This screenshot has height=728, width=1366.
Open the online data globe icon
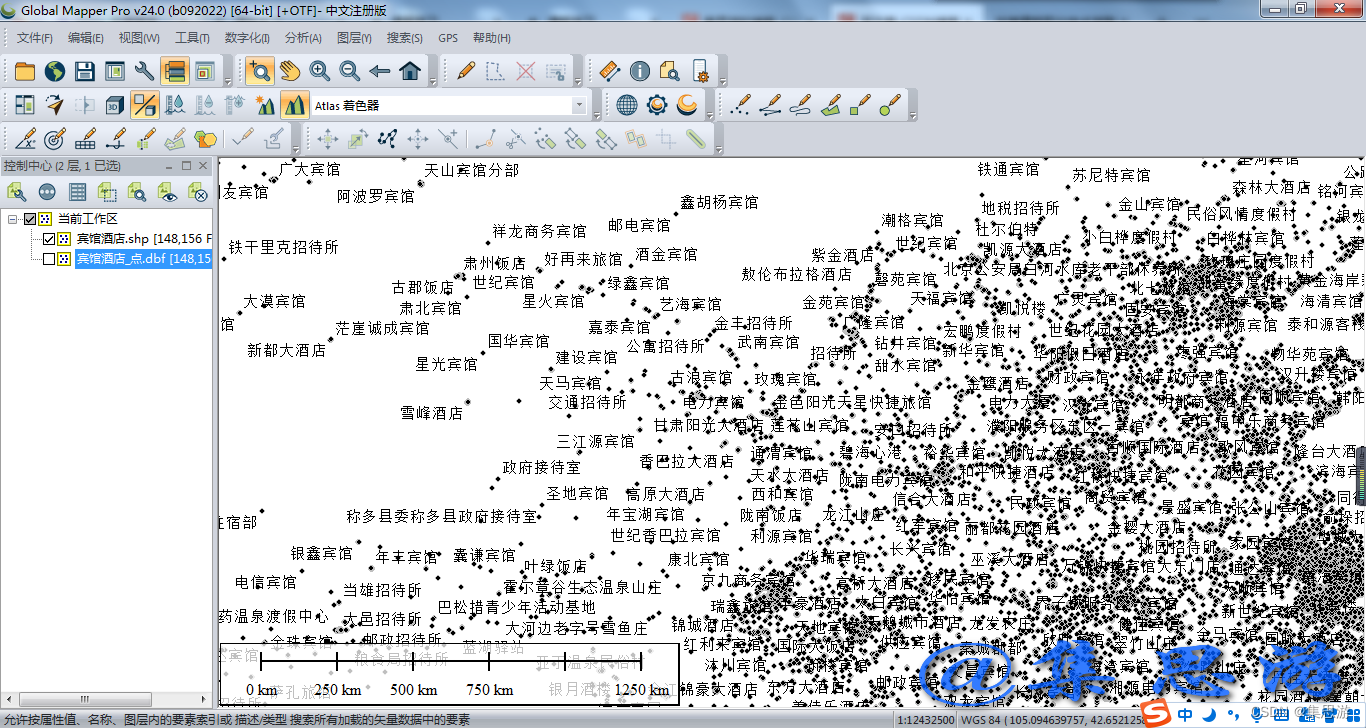pyautogui.click(x=55, y=71)
